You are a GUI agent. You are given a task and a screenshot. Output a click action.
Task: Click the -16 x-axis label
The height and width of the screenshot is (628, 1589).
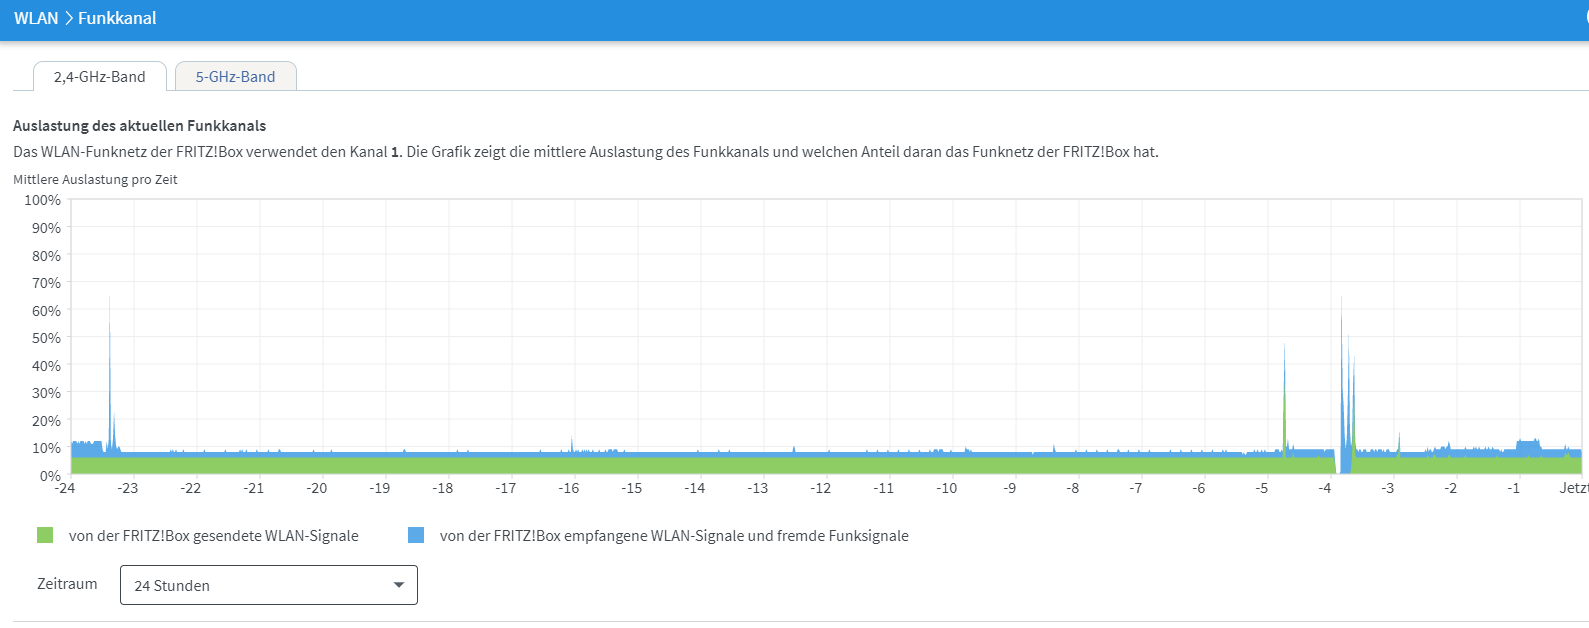click(x=568, y=488)
